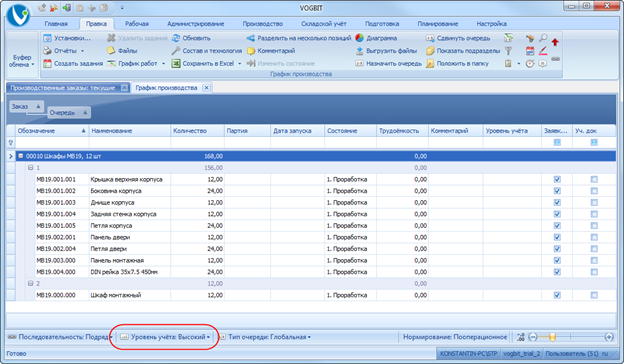The image size is (624, 364).
Task: Click the Обновить refresh icon
Action: click(176, 38)
